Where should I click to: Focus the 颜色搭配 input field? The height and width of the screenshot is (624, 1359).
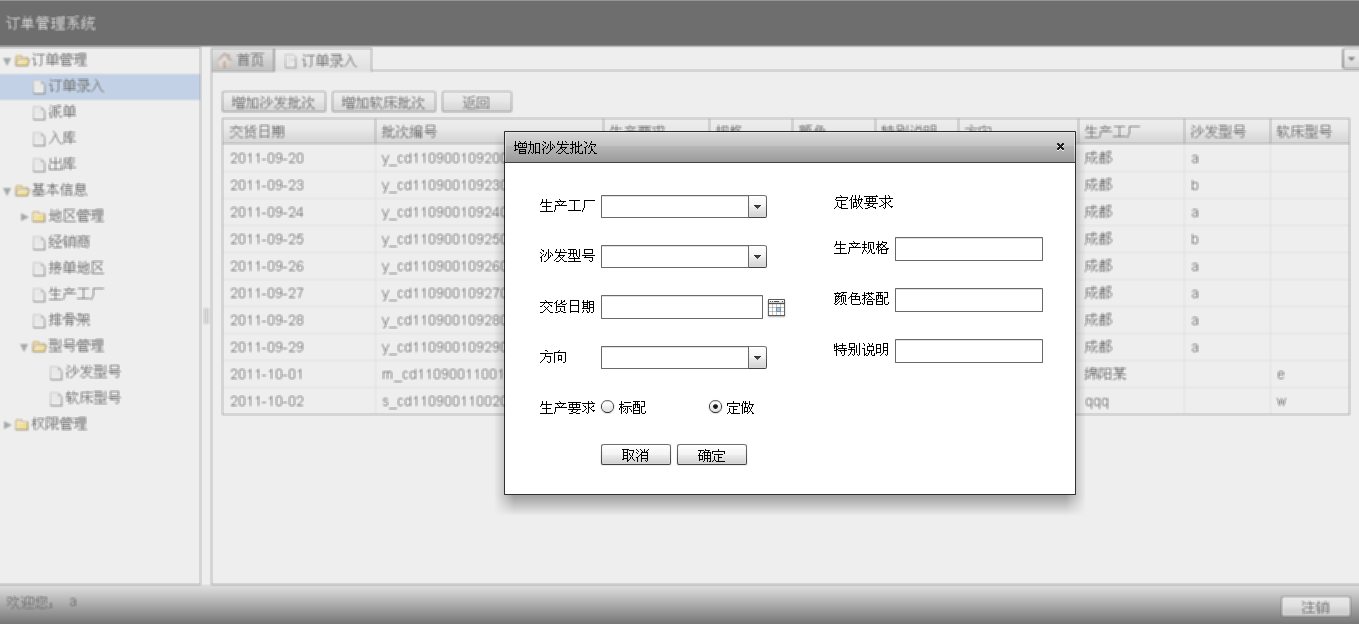tap(969, 300)
